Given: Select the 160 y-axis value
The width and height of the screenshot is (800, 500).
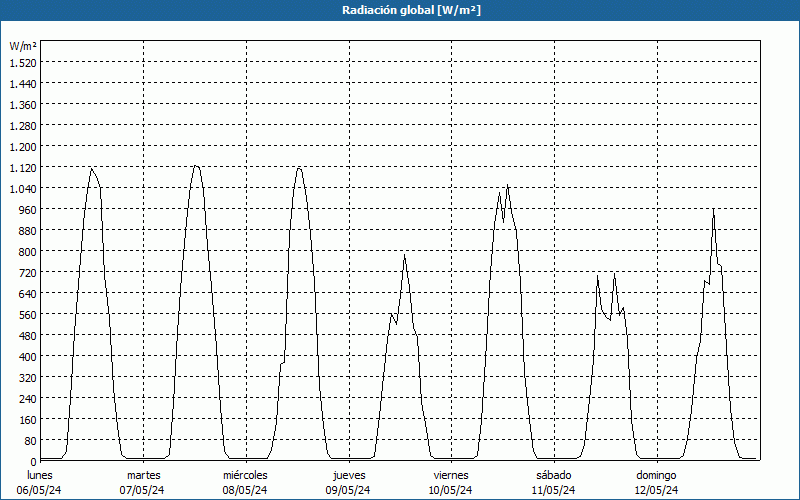Looking at the screenshot, I should tap(28, 419).
